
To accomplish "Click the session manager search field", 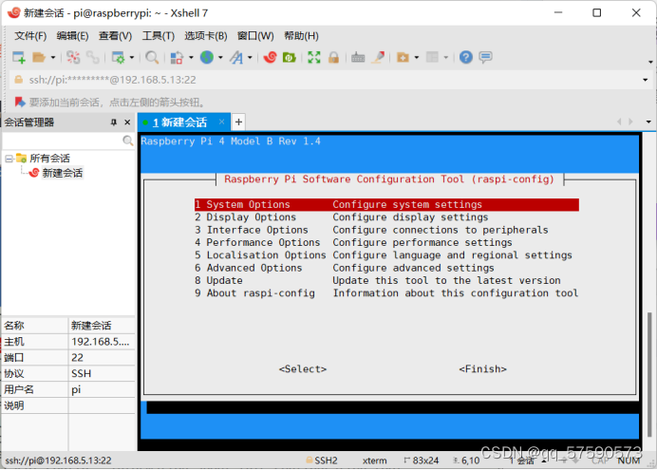I will (63, 141).
